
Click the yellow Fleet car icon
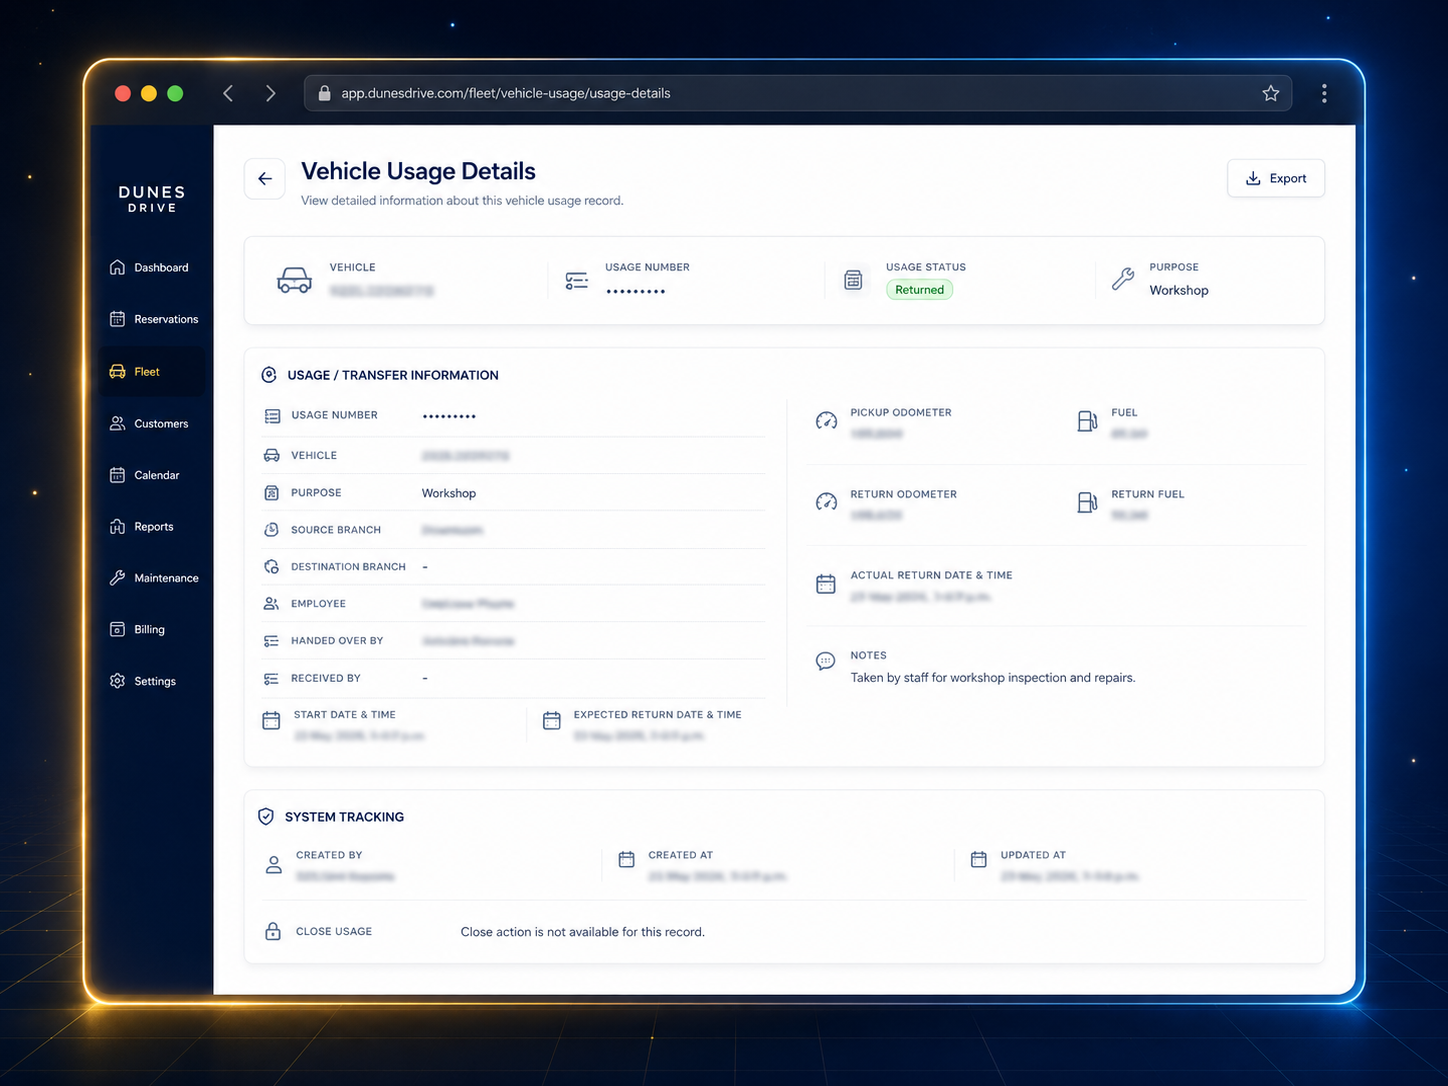pyautogui.click(x=117, y=371)
